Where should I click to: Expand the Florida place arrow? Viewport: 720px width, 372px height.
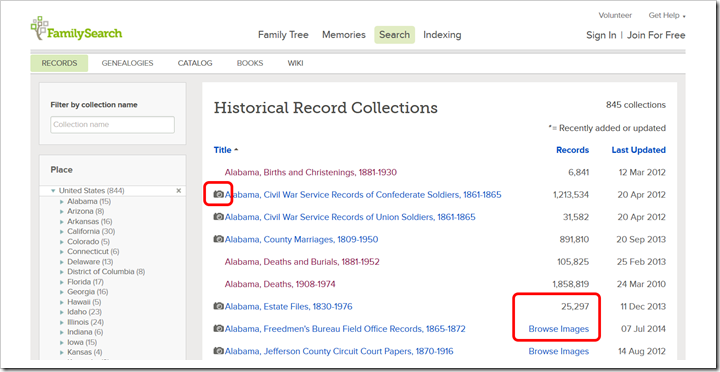coord(62,282)
